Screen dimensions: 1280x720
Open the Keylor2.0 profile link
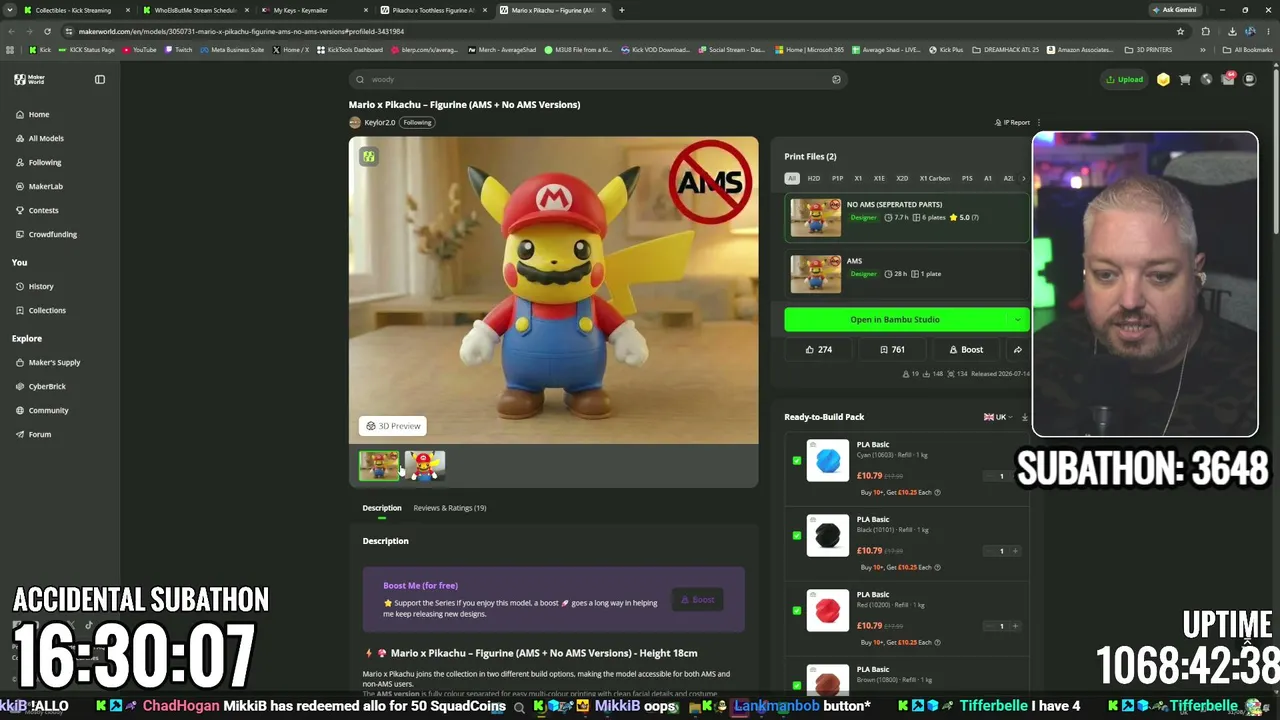(379, 122)
